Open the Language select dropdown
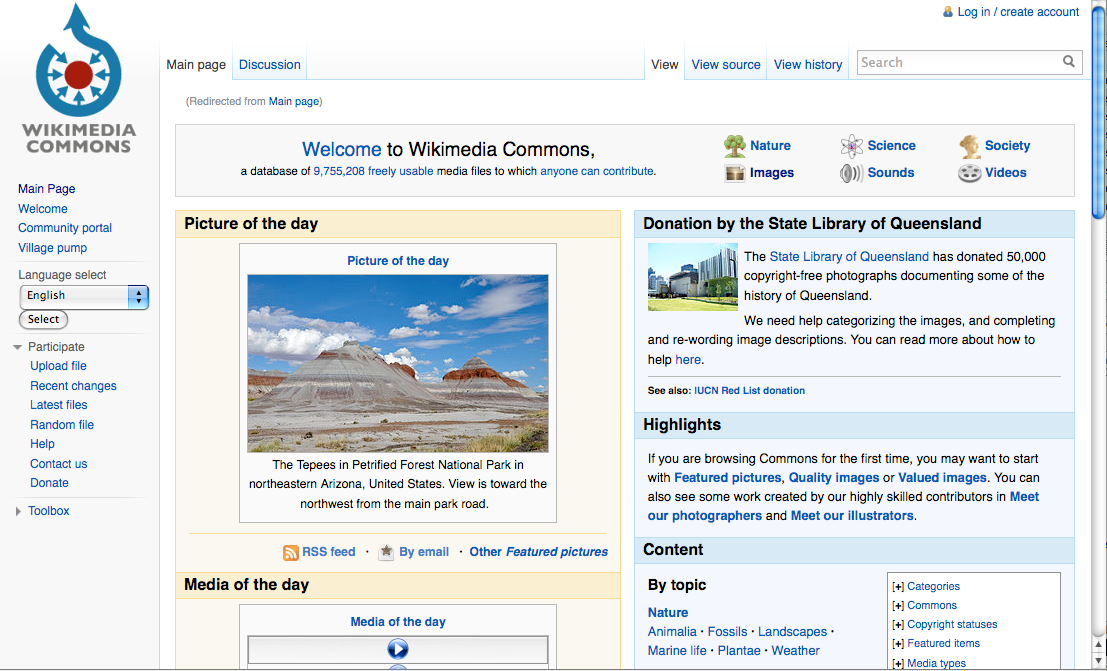 (x=84, y=296)
